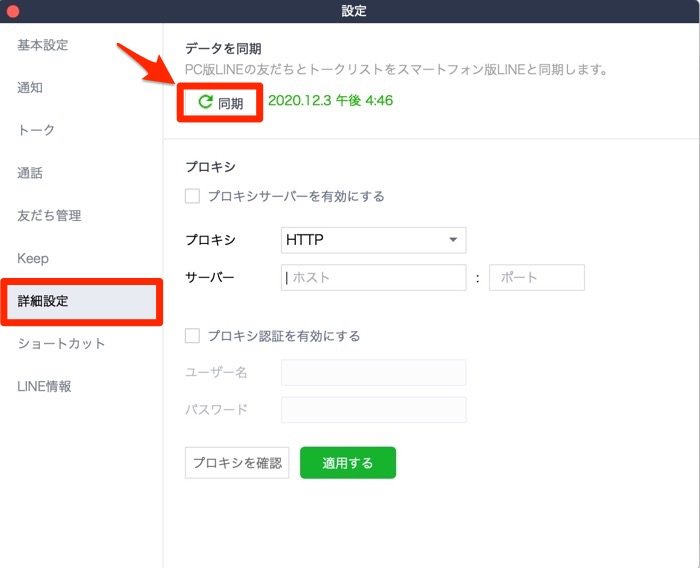This screenshot has height=568, width=700.
Task: Click the ユーザー名 input field
Action: tap(374, 372)
